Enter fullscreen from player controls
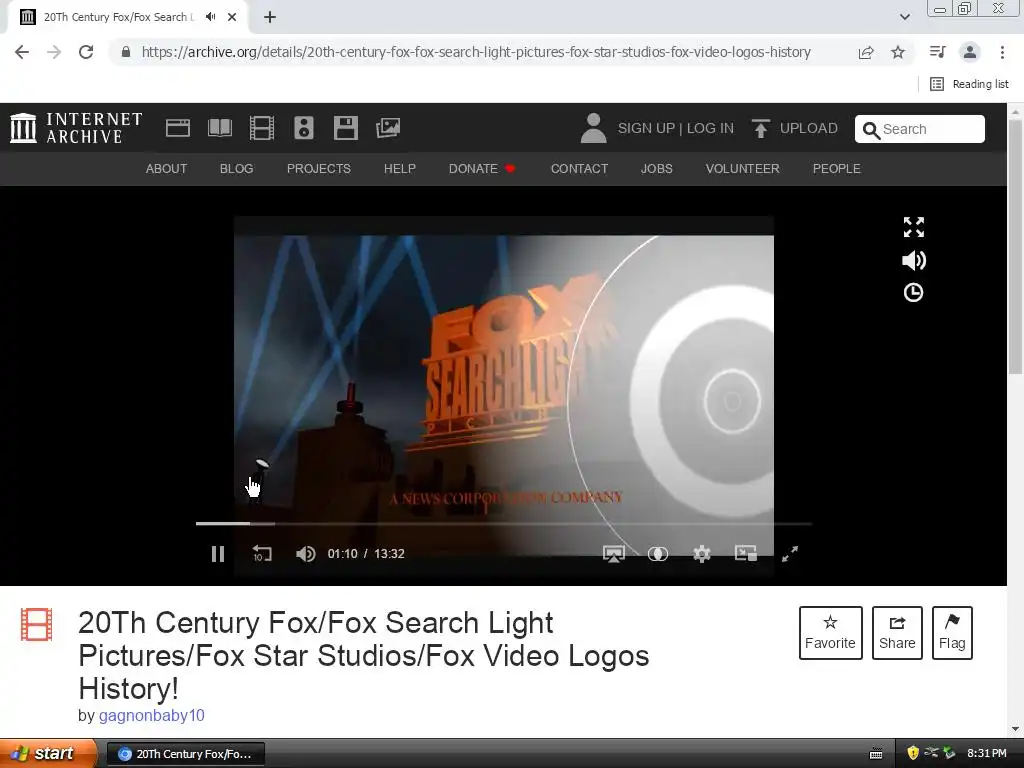The height and width of the screenshot is (768, 1024). point(790,554)
